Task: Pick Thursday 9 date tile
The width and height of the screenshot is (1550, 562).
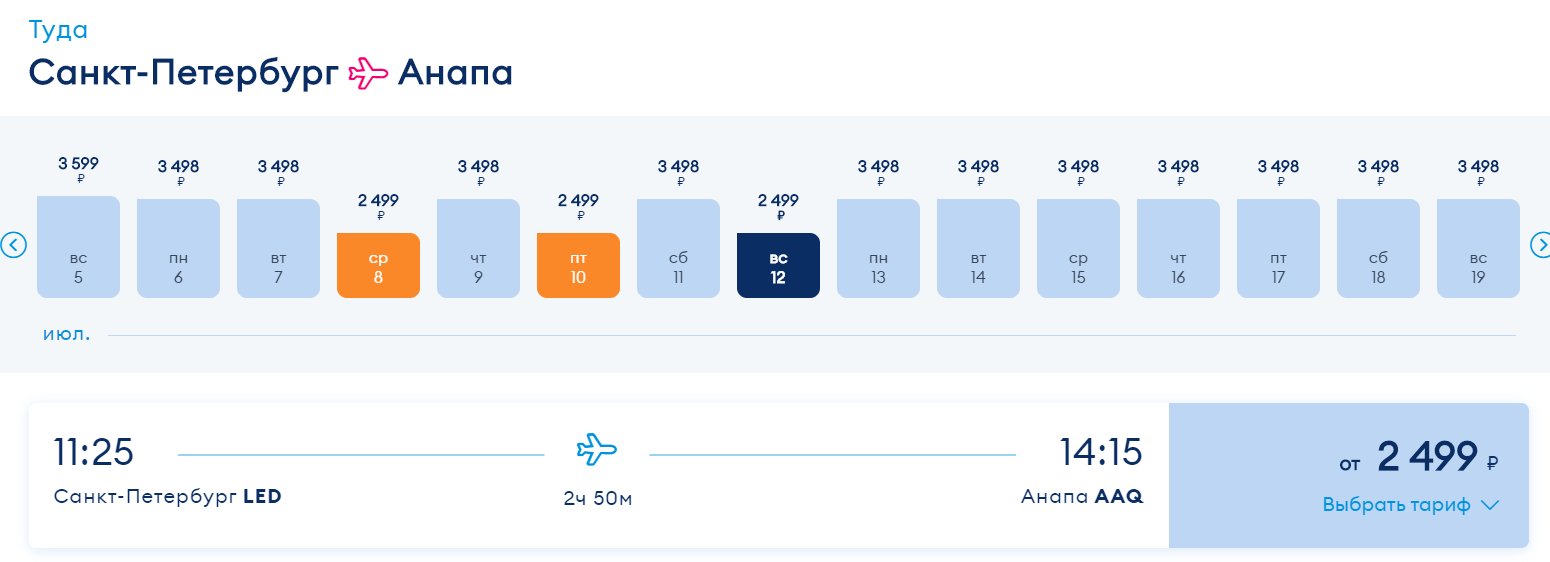Action: [478, 248]
